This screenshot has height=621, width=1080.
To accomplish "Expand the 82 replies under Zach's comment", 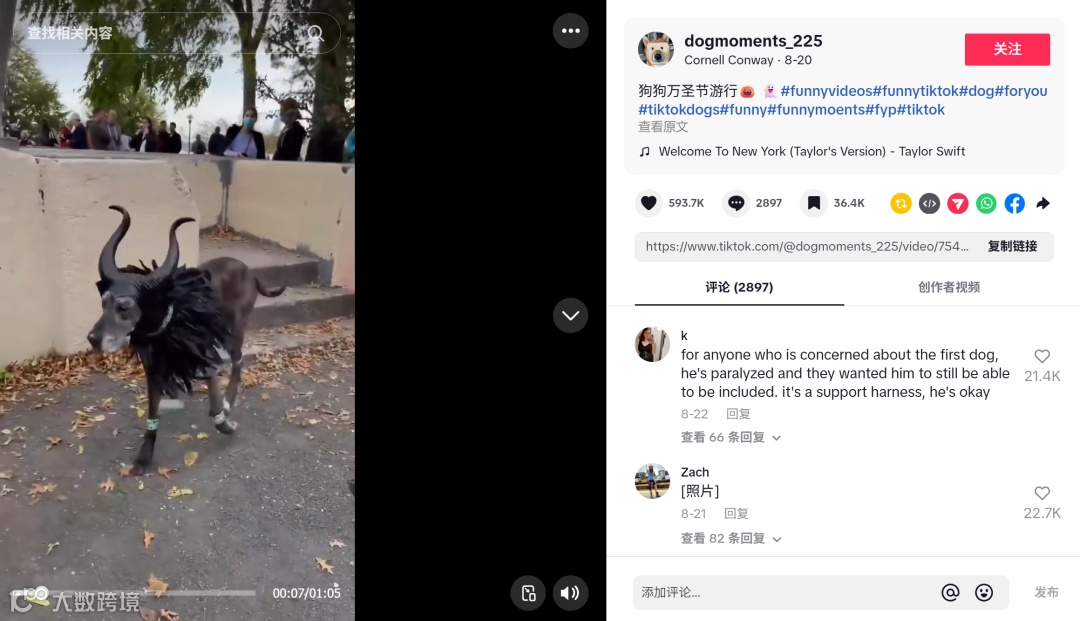I will [x=731, y=538].
